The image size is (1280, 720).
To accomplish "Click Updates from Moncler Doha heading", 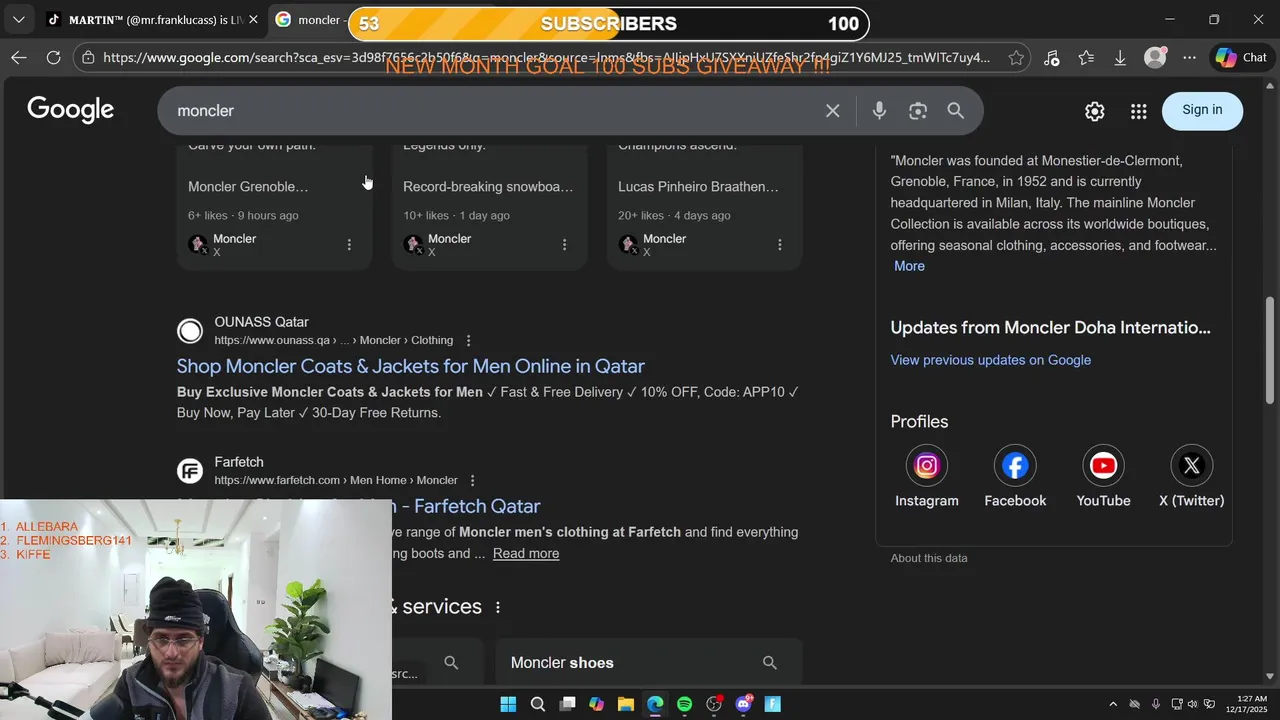I will [1050, 328].
